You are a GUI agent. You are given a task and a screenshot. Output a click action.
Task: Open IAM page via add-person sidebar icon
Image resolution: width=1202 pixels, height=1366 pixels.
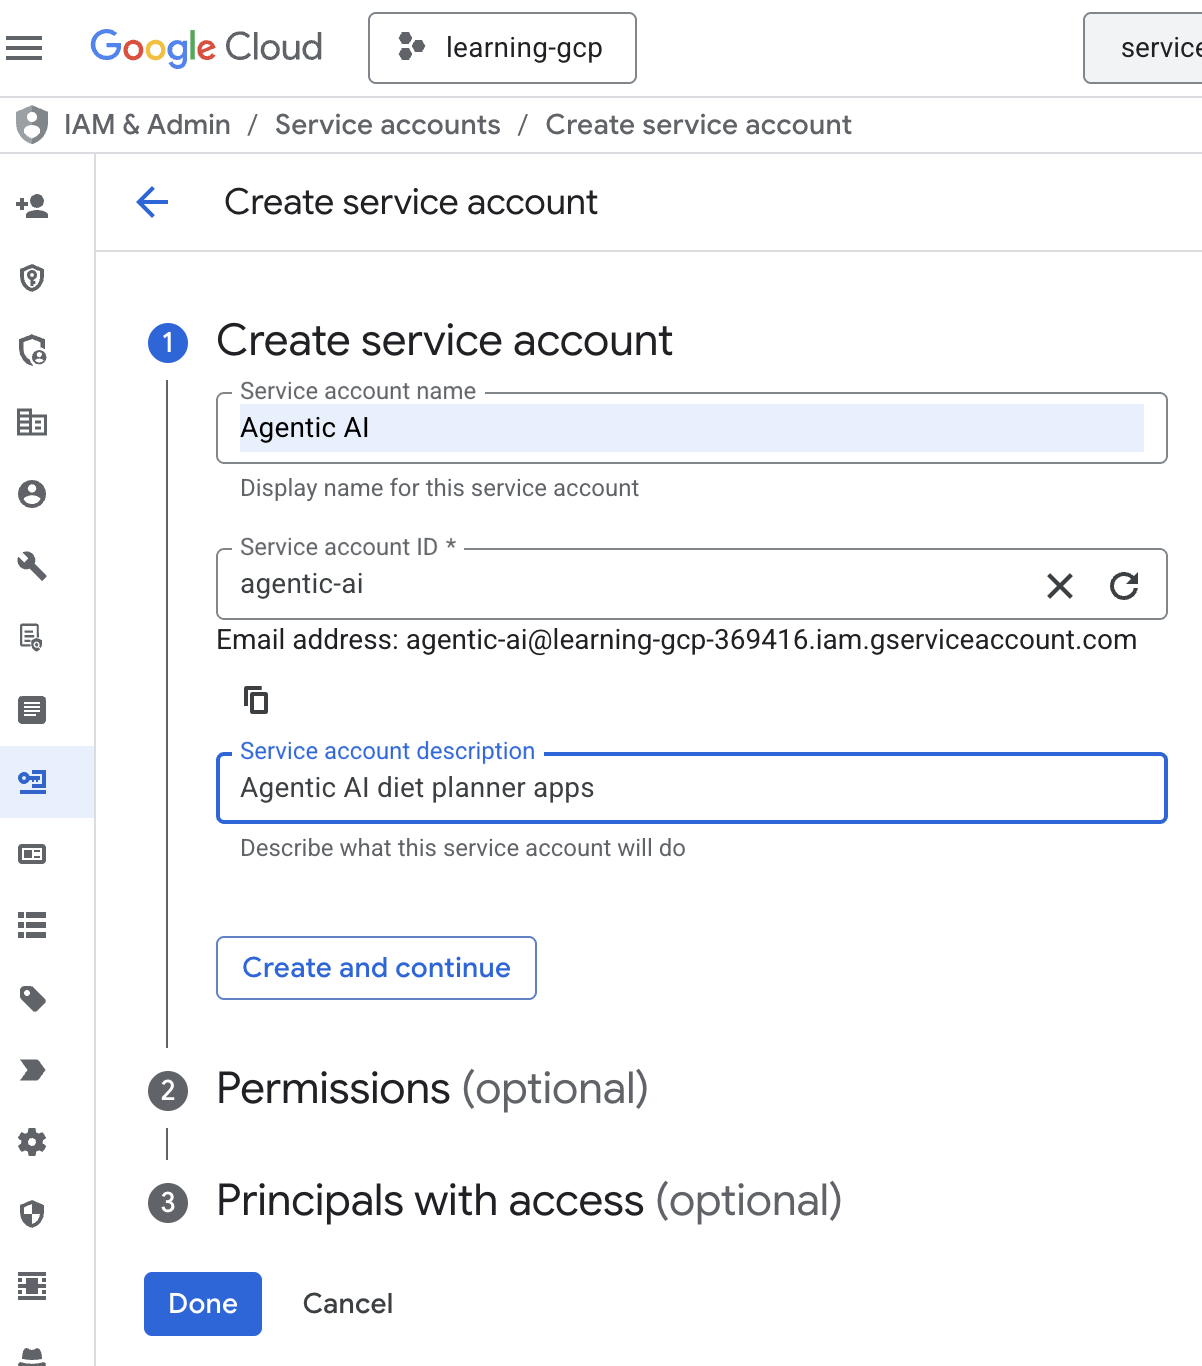32,206
